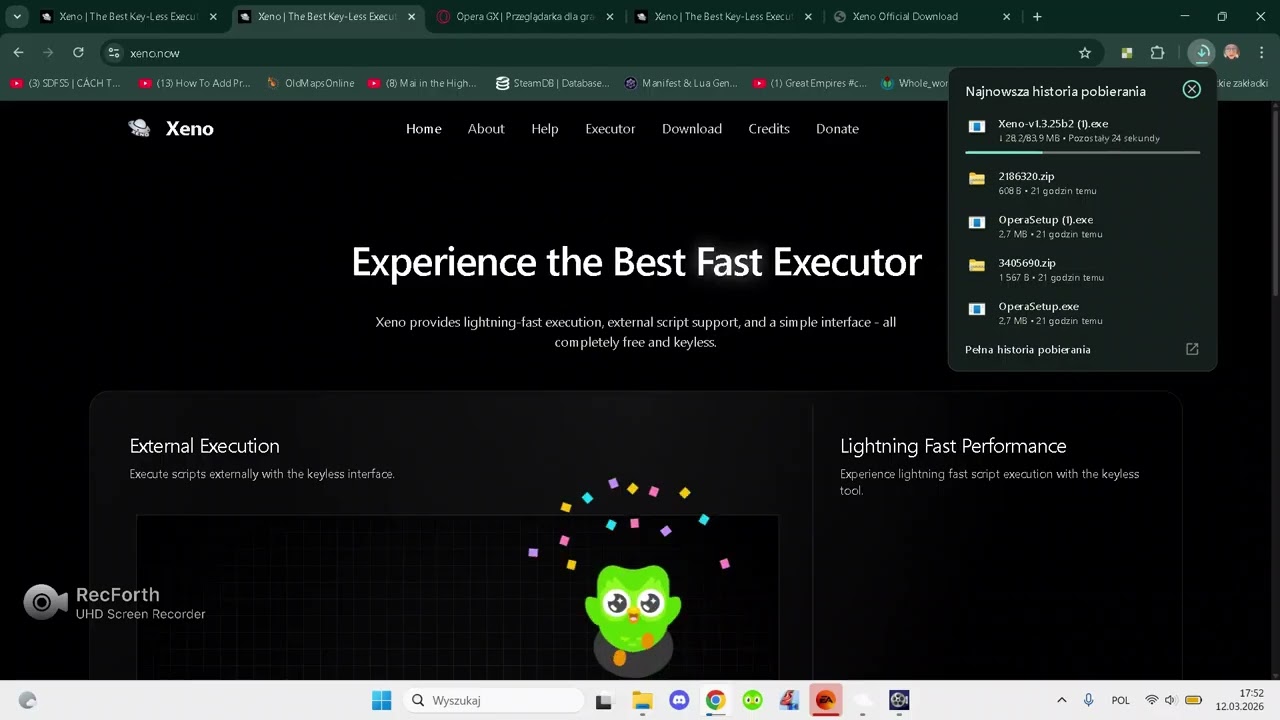The height and width of the screenshot is (720, 1280).
Task: Click the Xeno-v1.3.25b2 (1).exe download entry
Action: pos(1082,130)
